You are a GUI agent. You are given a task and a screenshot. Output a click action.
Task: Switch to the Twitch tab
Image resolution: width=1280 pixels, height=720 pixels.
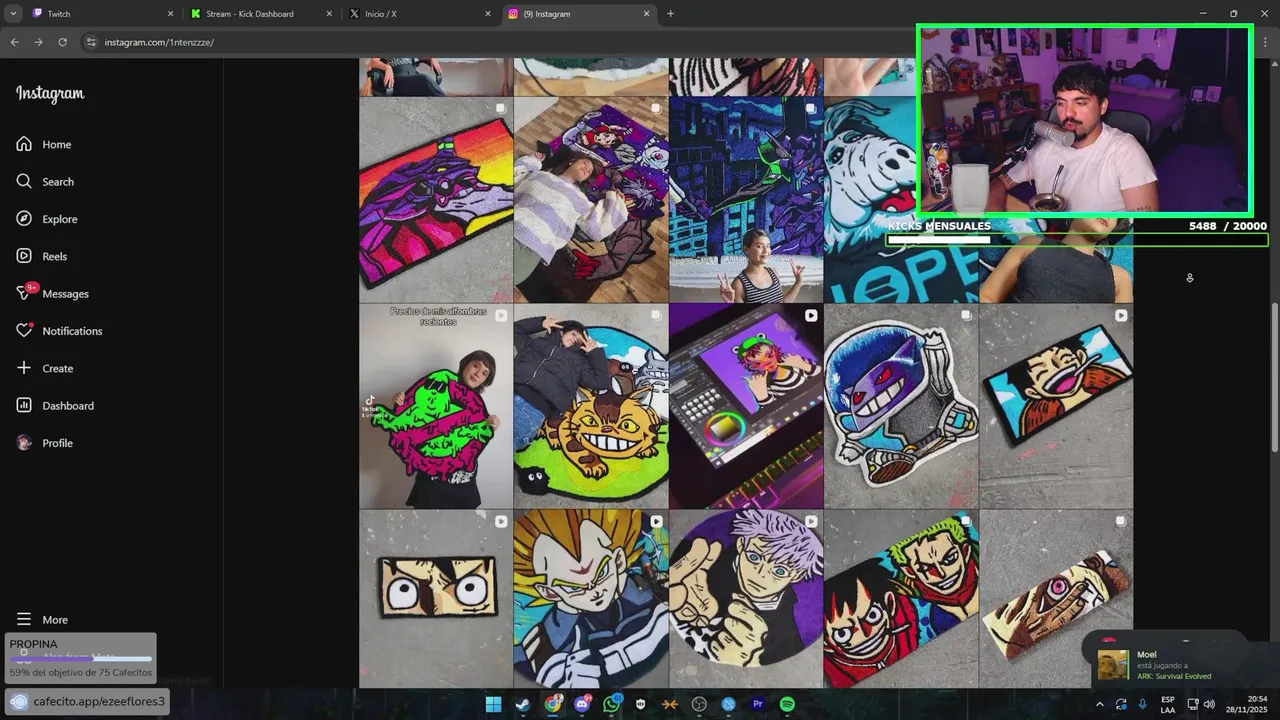point(102,14)
